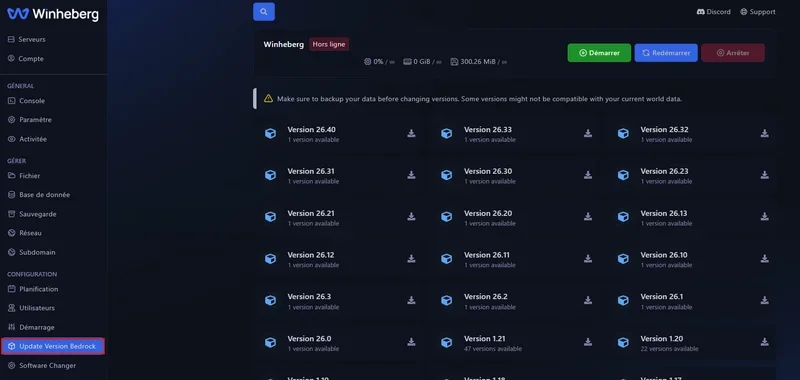This screenshot has height=380, width=800.
Task: Start the server with Démarrer
Action: (599, 53)
